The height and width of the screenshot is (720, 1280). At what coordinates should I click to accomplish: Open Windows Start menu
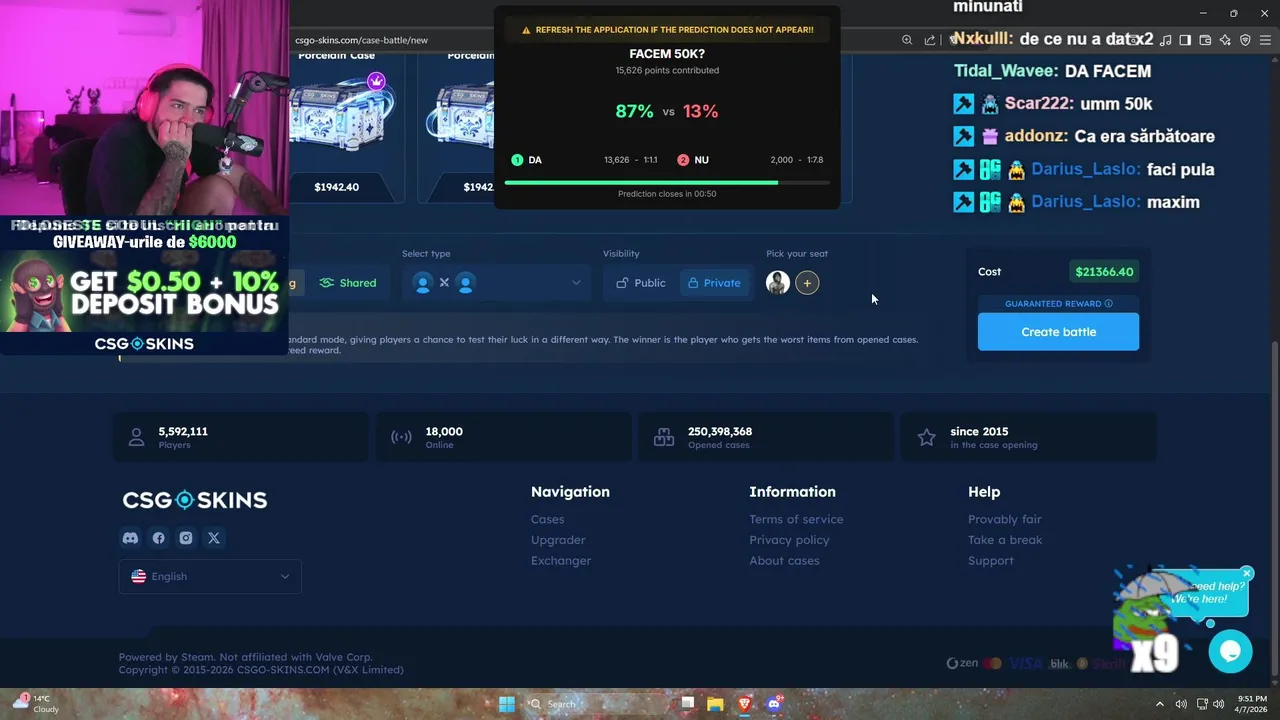point(507,704)
